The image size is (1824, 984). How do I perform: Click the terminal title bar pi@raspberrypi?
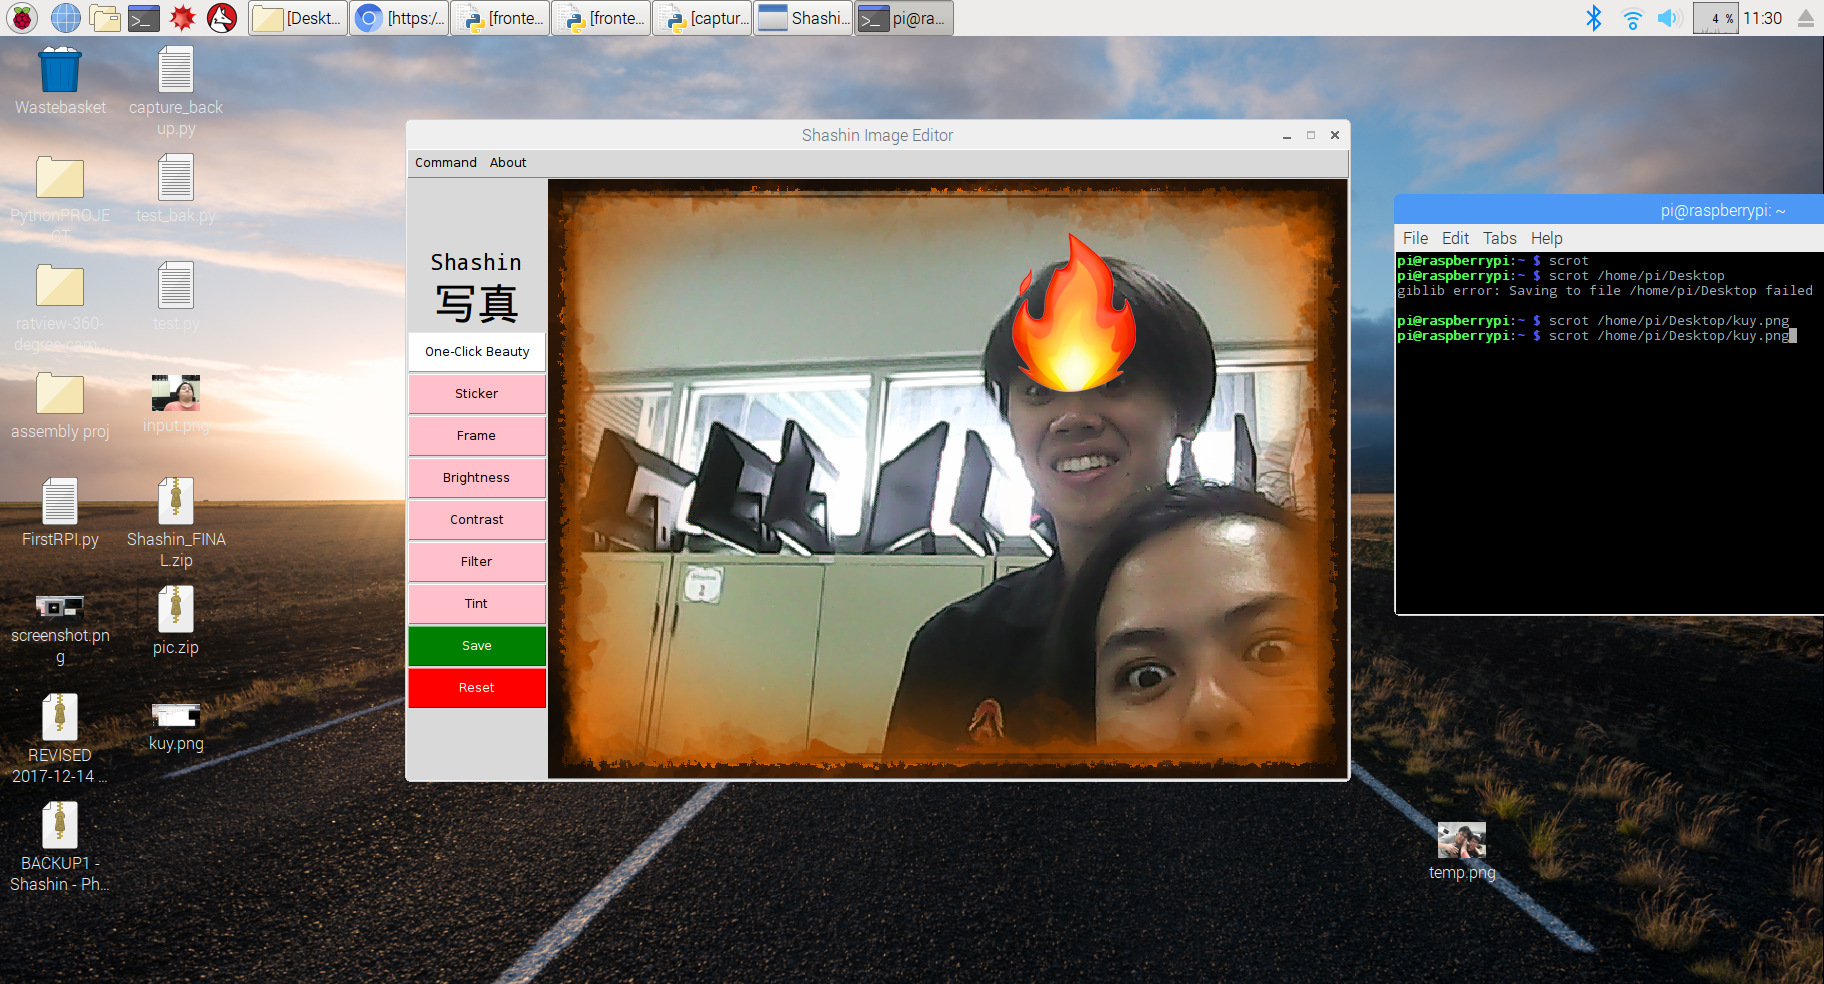click(x=1609, y=210)
